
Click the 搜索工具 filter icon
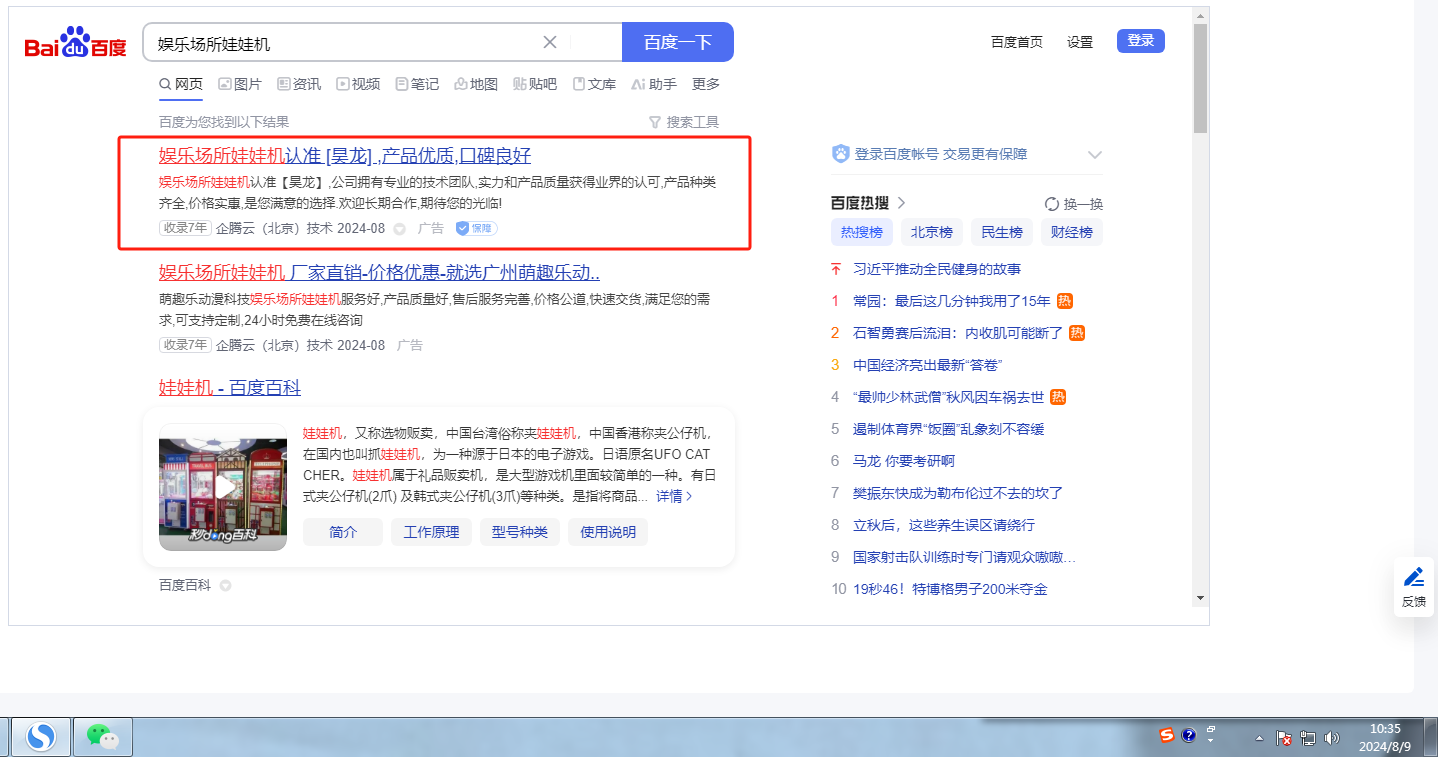pyautogui.click(x=655, y=122)
